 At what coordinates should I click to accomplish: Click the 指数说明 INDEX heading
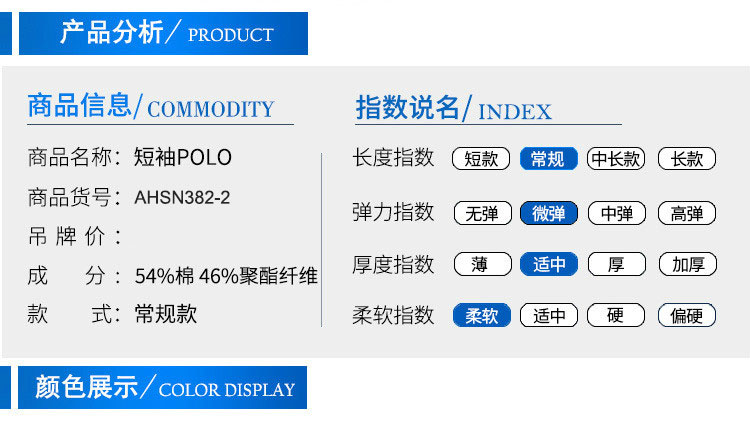(x=453, y=109)
